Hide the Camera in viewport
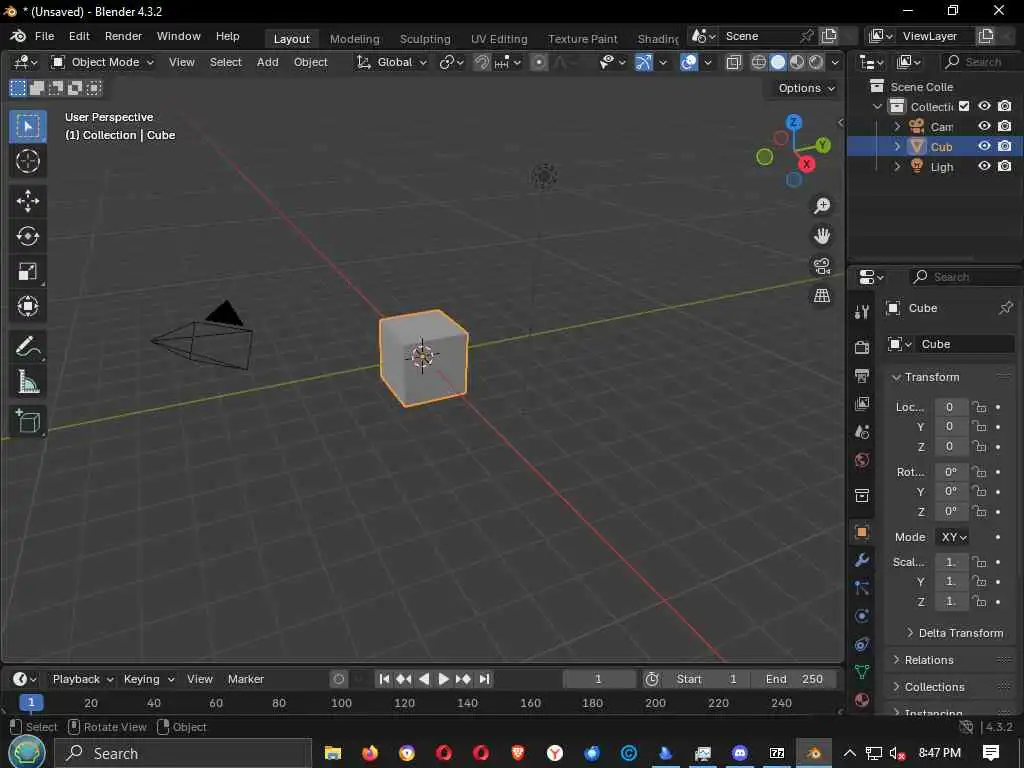1024x768 pixels. tap(984, 126)
